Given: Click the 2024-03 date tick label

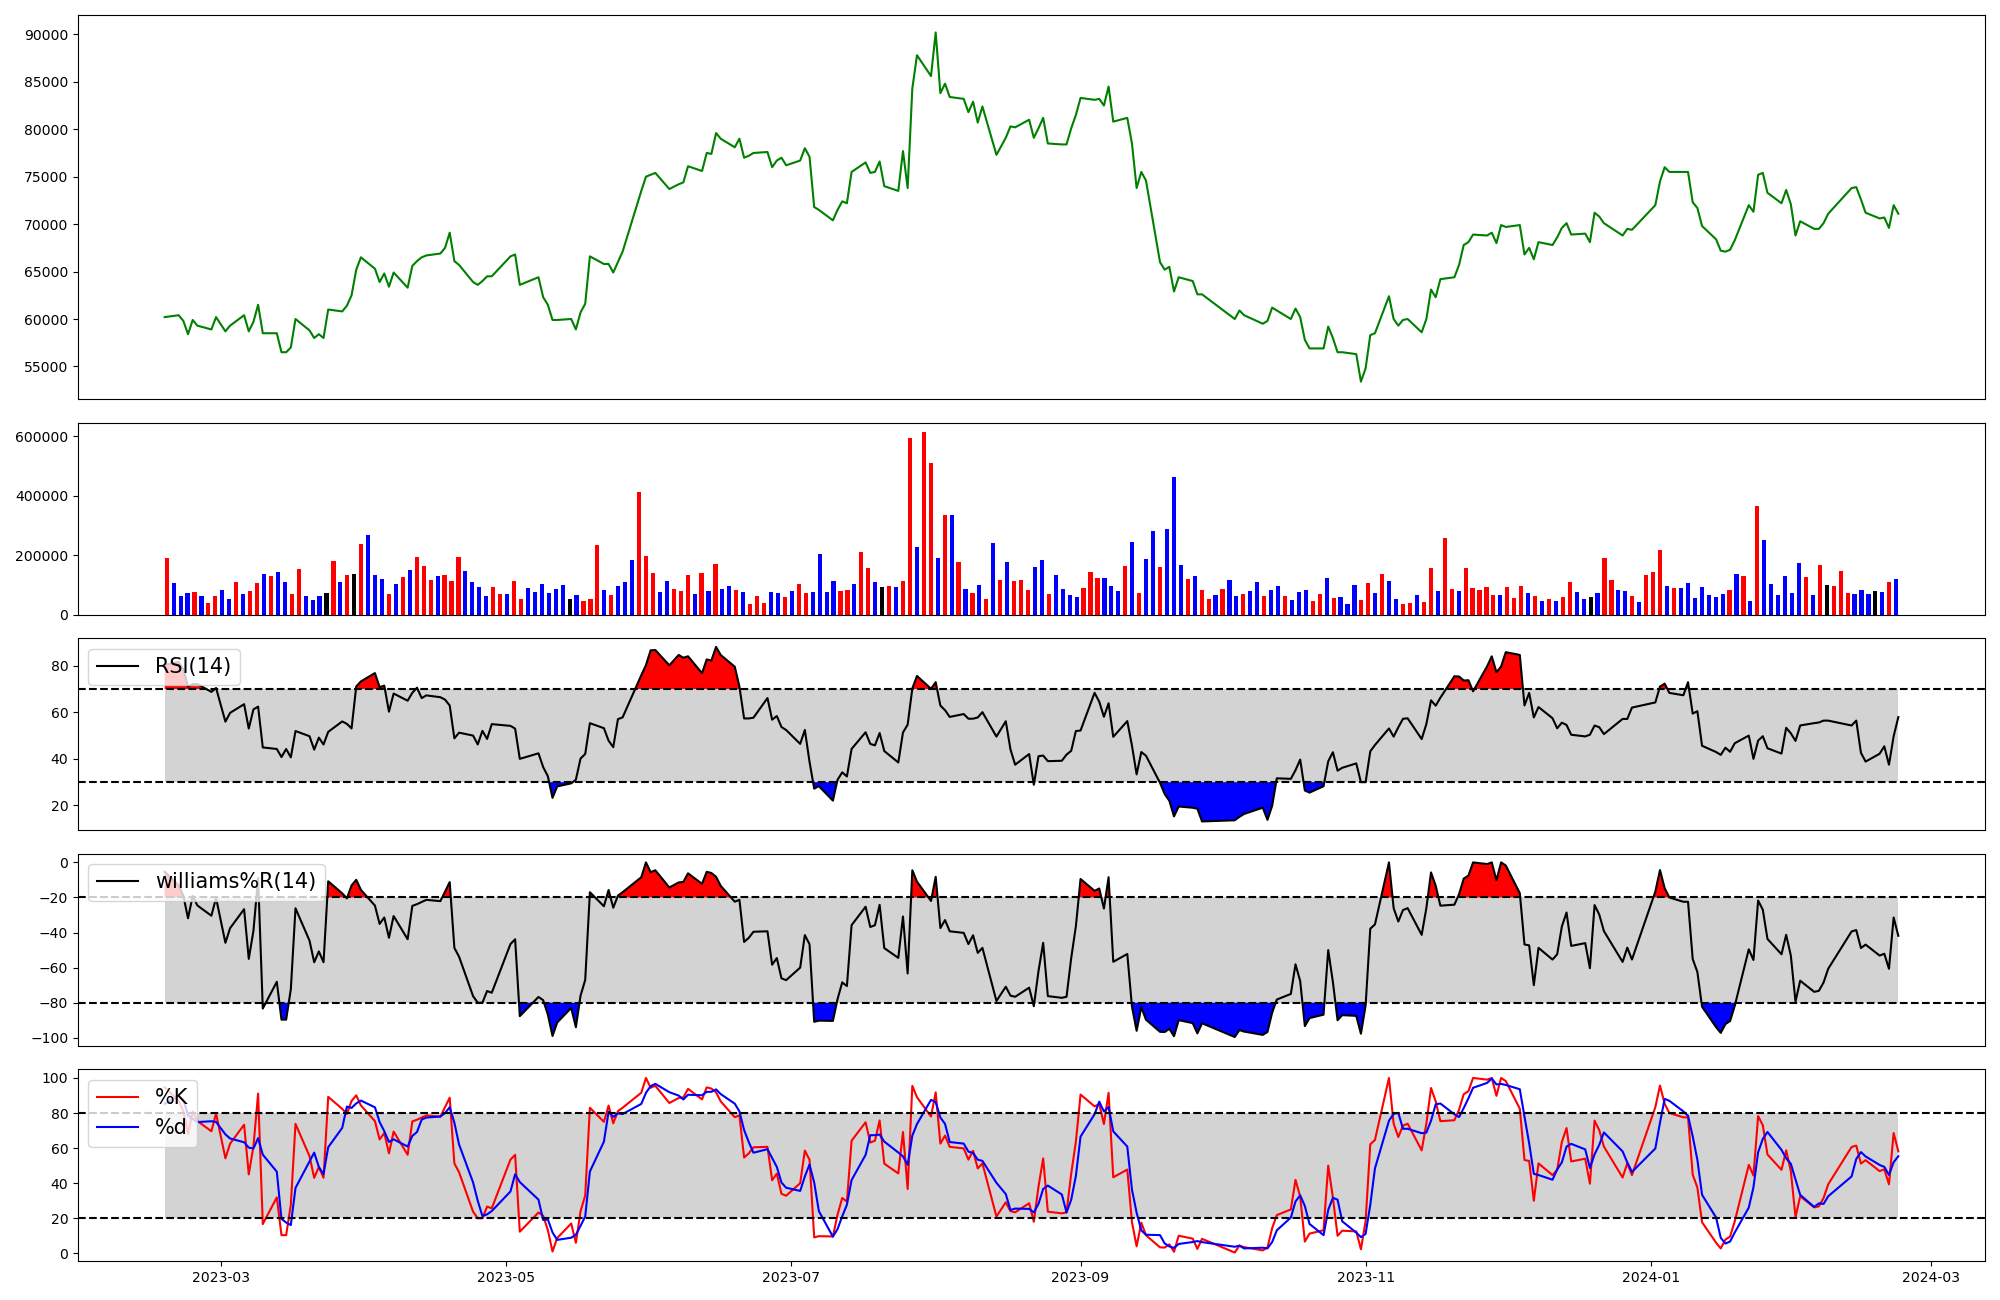Looking at the screenshot, I should coord(1931,1277).
